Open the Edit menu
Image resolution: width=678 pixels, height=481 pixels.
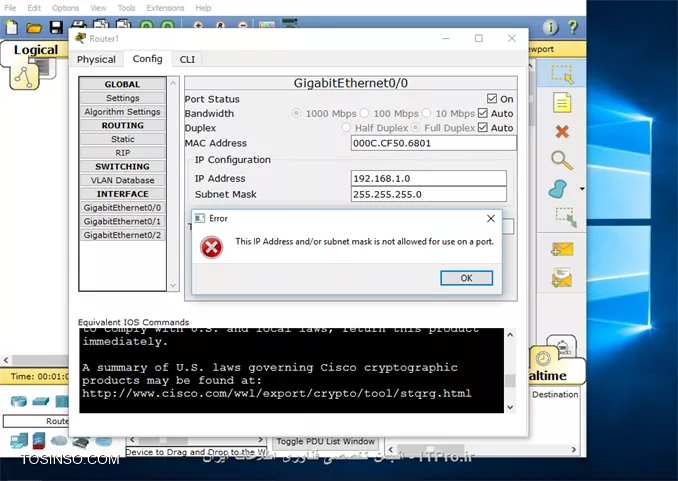34,8
